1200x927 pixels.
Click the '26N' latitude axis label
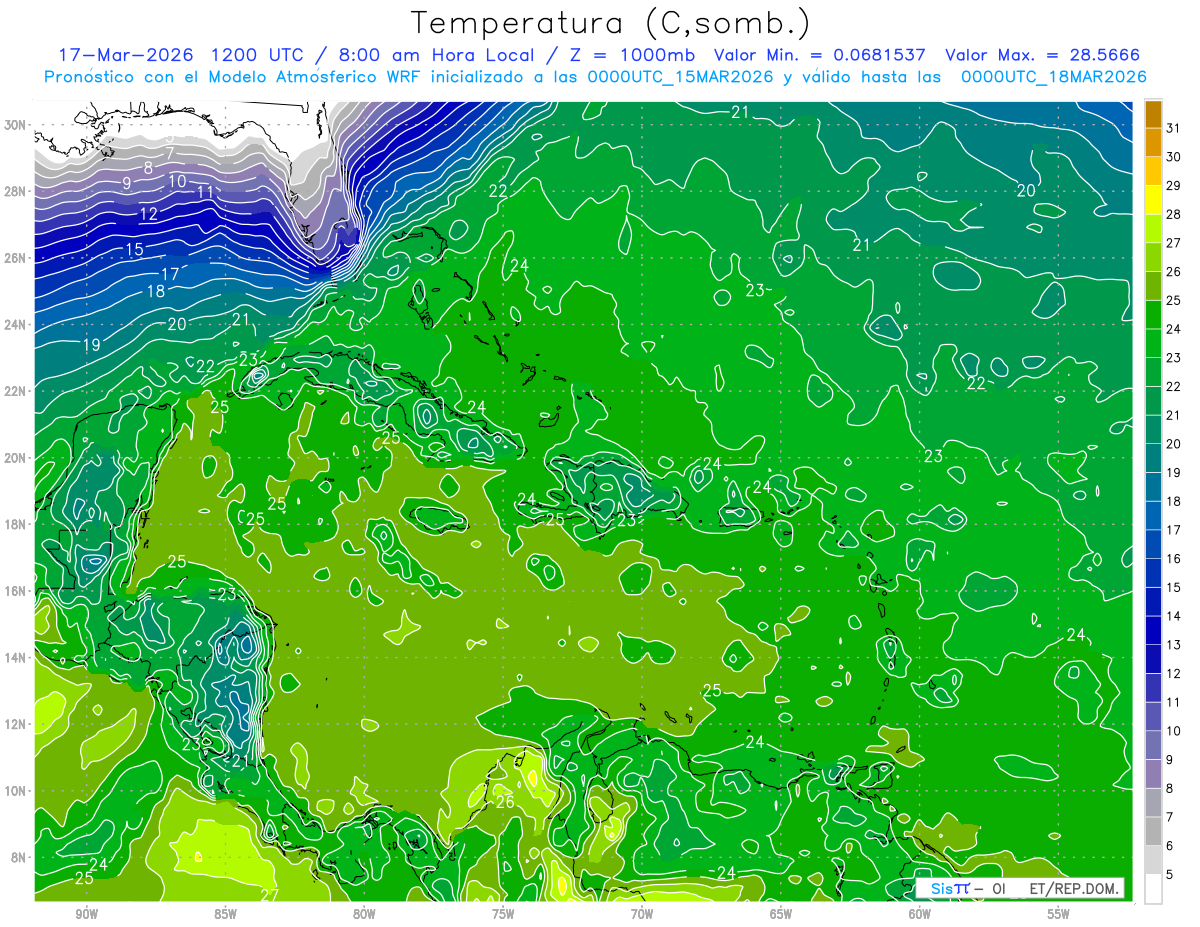[x=16, y=258]
